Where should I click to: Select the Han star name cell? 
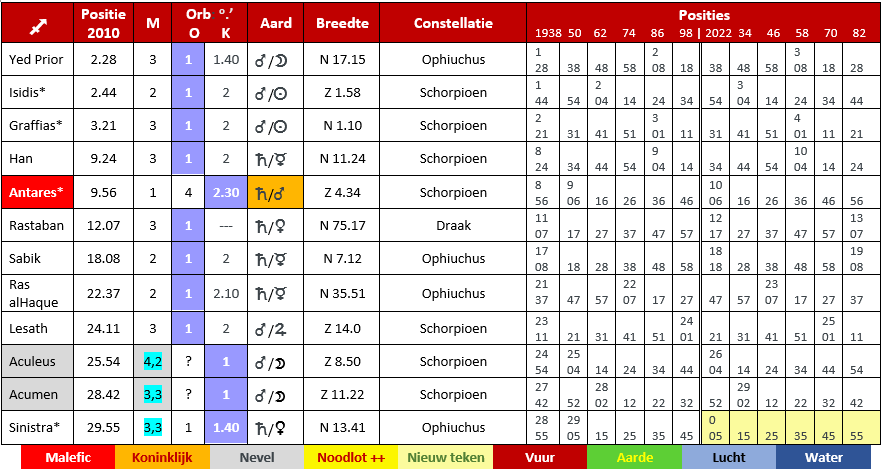37,159
